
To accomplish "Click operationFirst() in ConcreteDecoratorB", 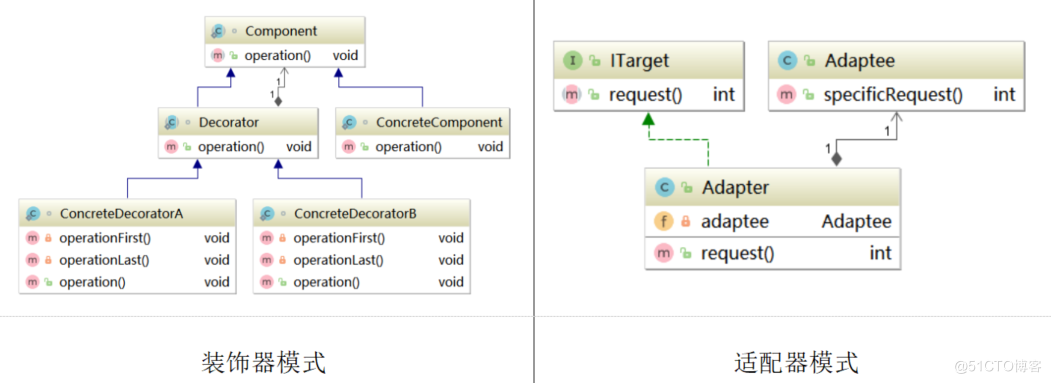I will (x=339, y=237).
